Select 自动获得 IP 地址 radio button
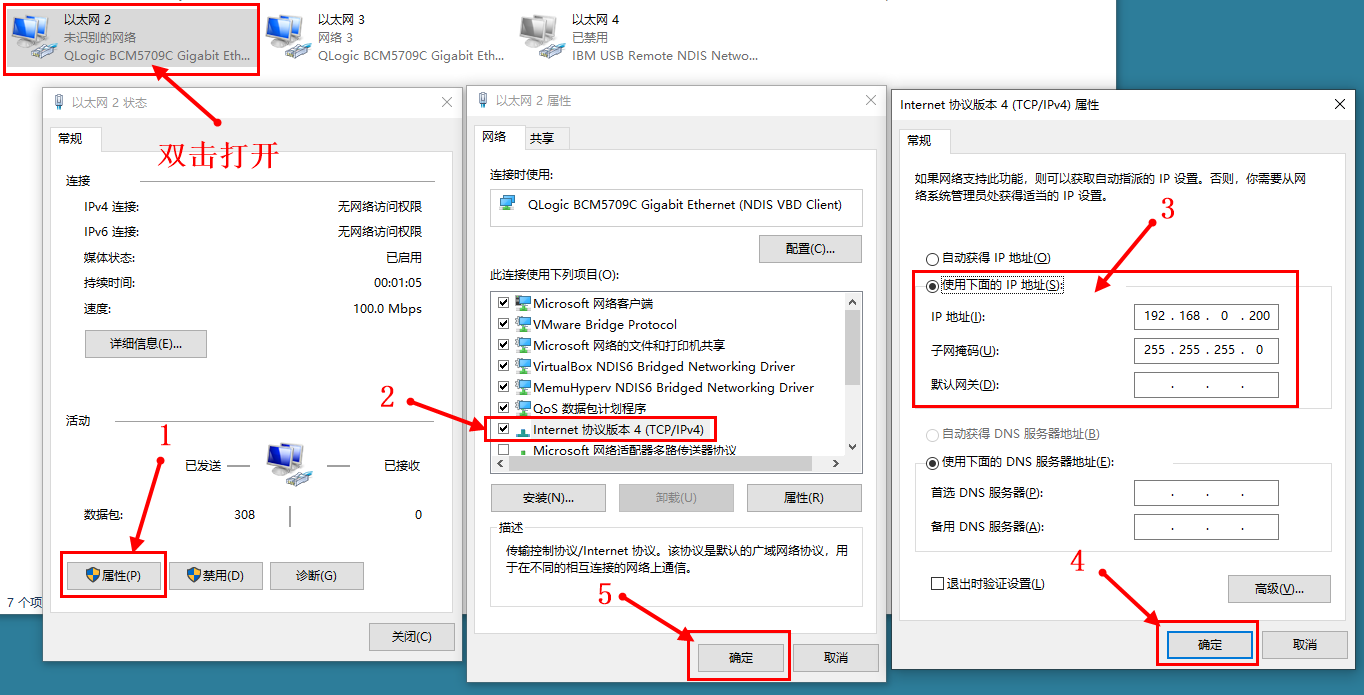 point(933,258)
